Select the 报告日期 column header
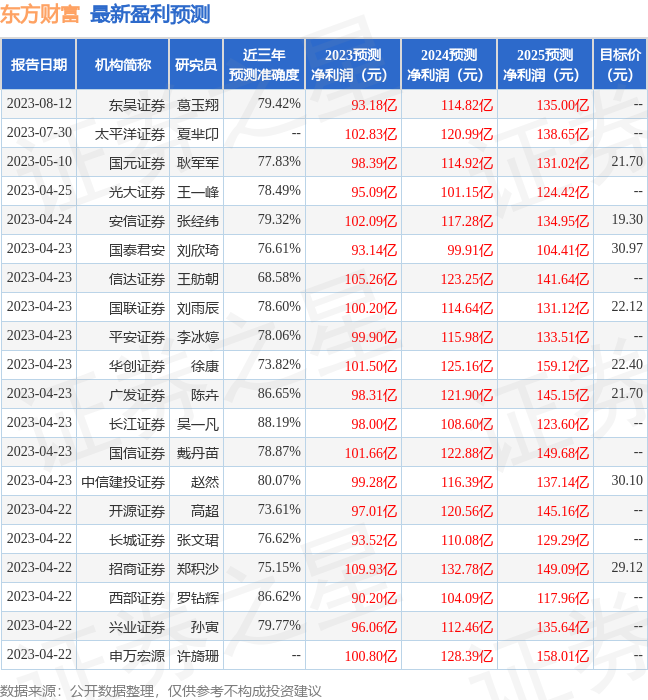Image resolution: width=648 pixels, height=700 pixels. [39, 65]
